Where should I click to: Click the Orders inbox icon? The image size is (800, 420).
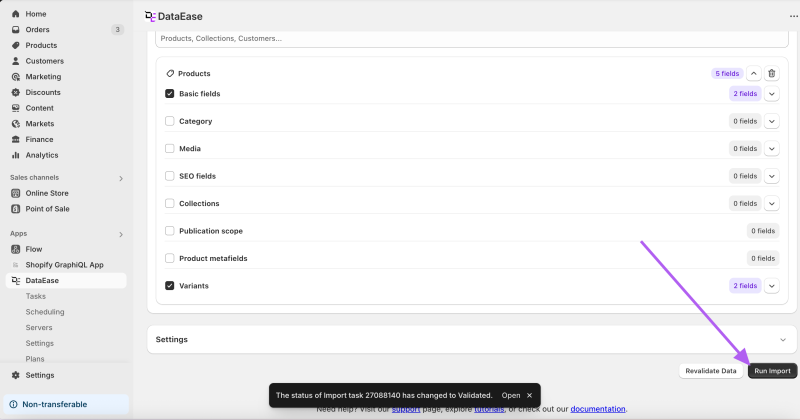[16, 30]
